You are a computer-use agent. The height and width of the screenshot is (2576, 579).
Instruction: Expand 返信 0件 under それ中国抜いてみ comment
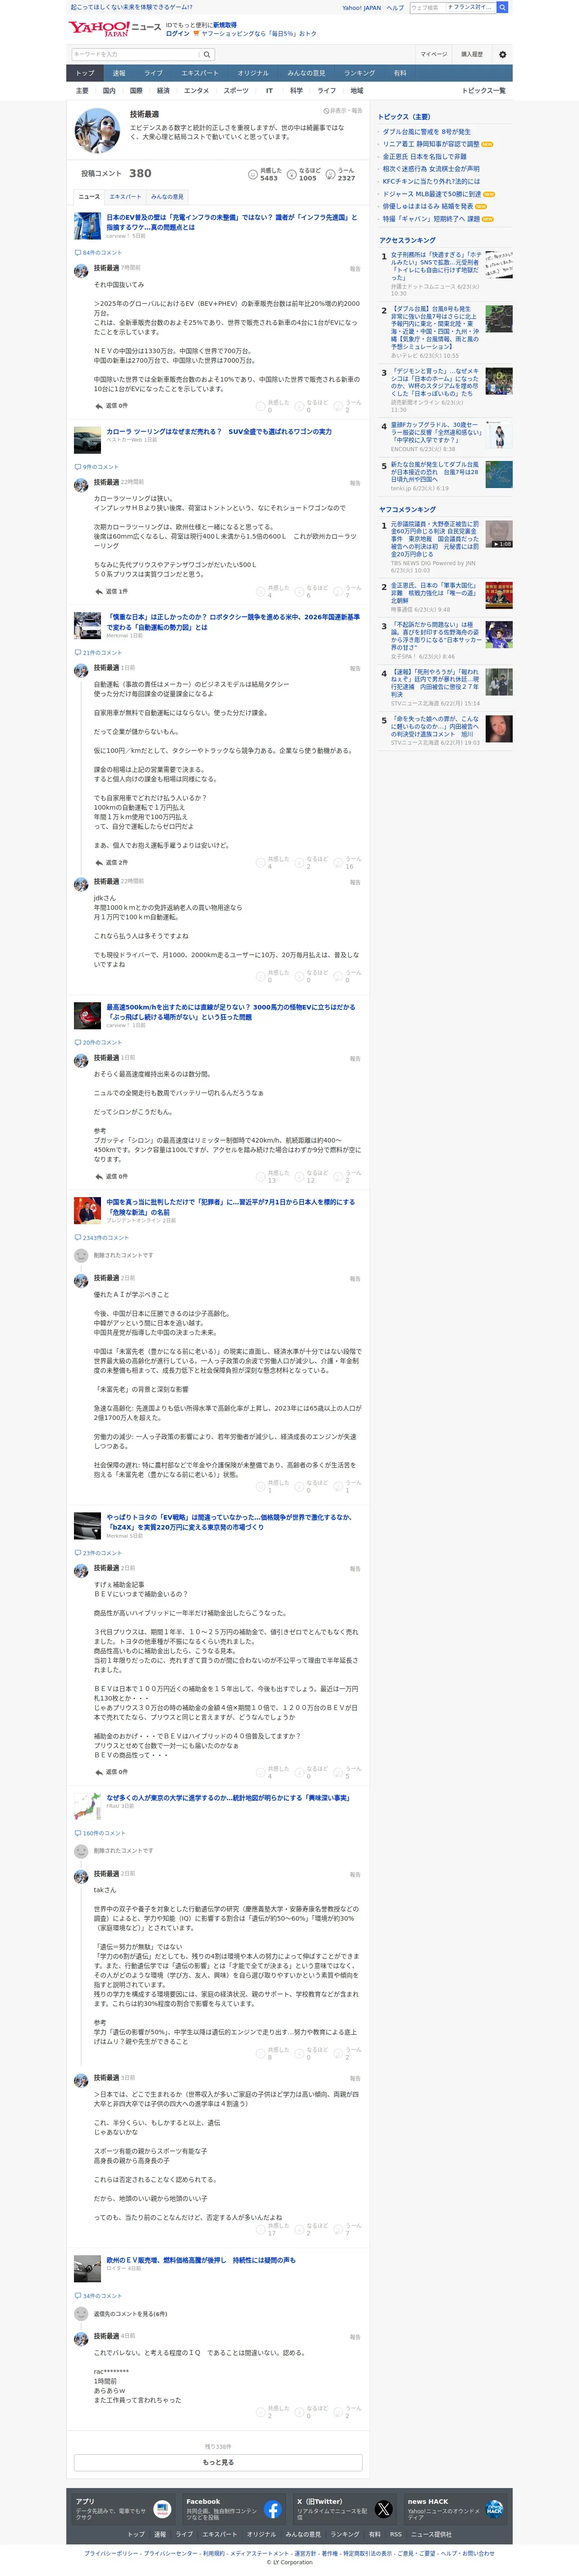[111, 406]
